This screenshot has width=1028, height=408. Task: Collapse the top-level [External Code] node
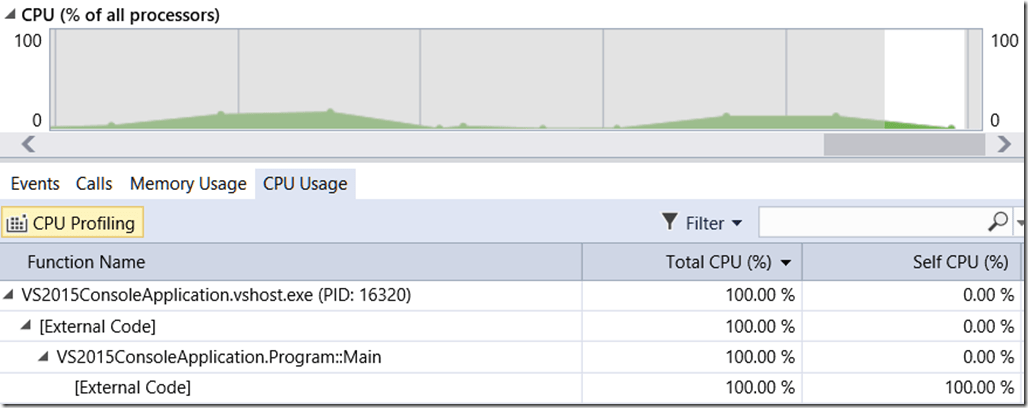coord(27,326)
